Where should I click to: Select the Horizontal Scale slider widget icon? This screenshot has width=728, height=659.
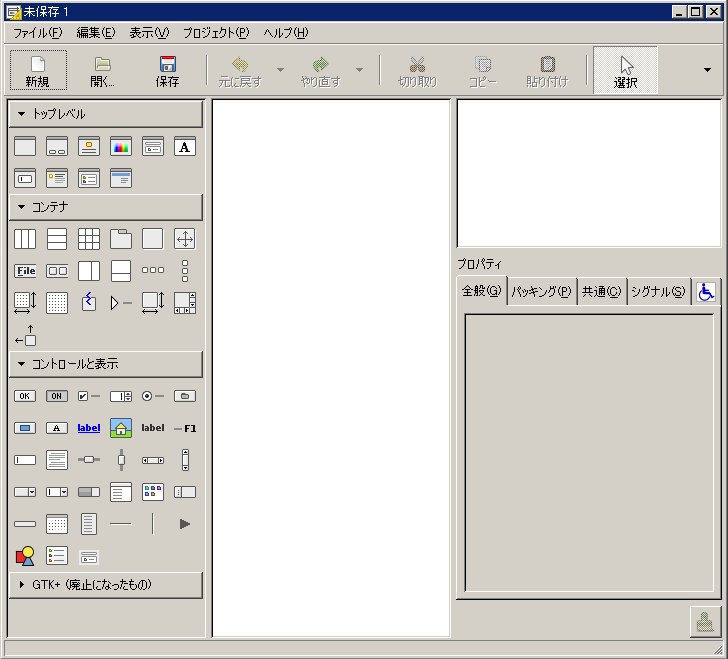89,460
